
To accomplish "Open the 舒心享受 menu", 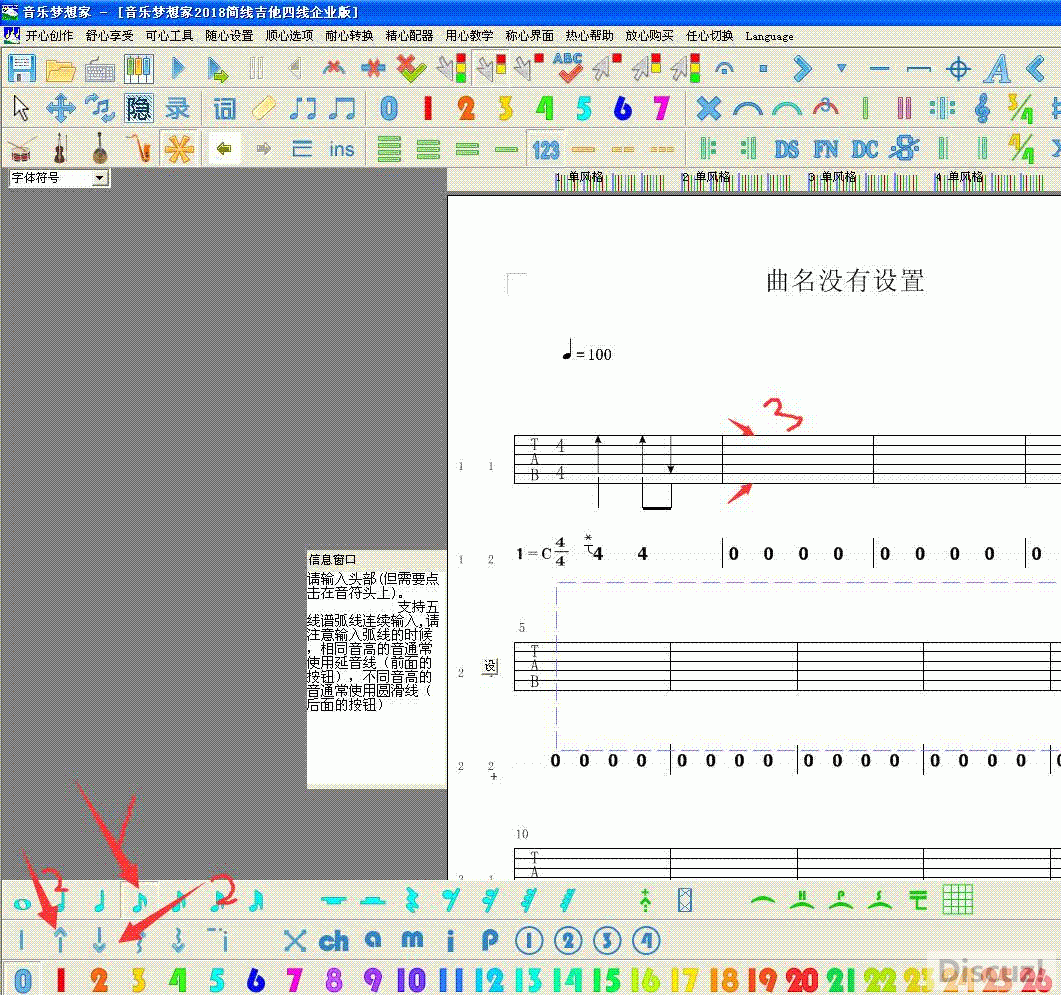I will (x=110, y=36).
